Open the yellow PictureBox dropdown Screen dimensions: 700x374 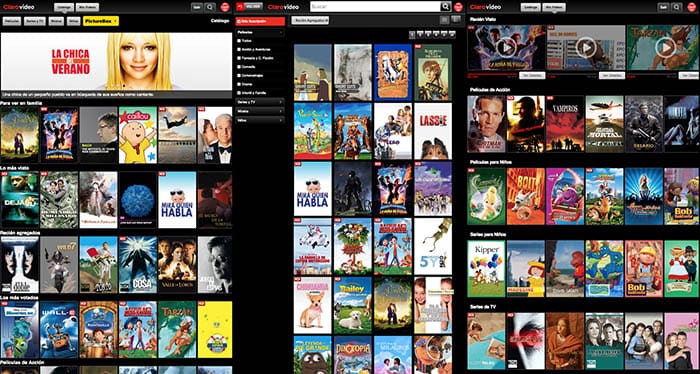(101, 21)
